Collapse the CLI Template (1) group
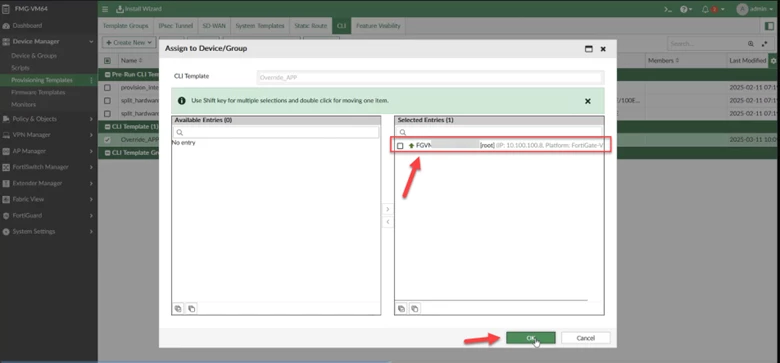This screenshot has width=780, height=363. tap(107, 127)
